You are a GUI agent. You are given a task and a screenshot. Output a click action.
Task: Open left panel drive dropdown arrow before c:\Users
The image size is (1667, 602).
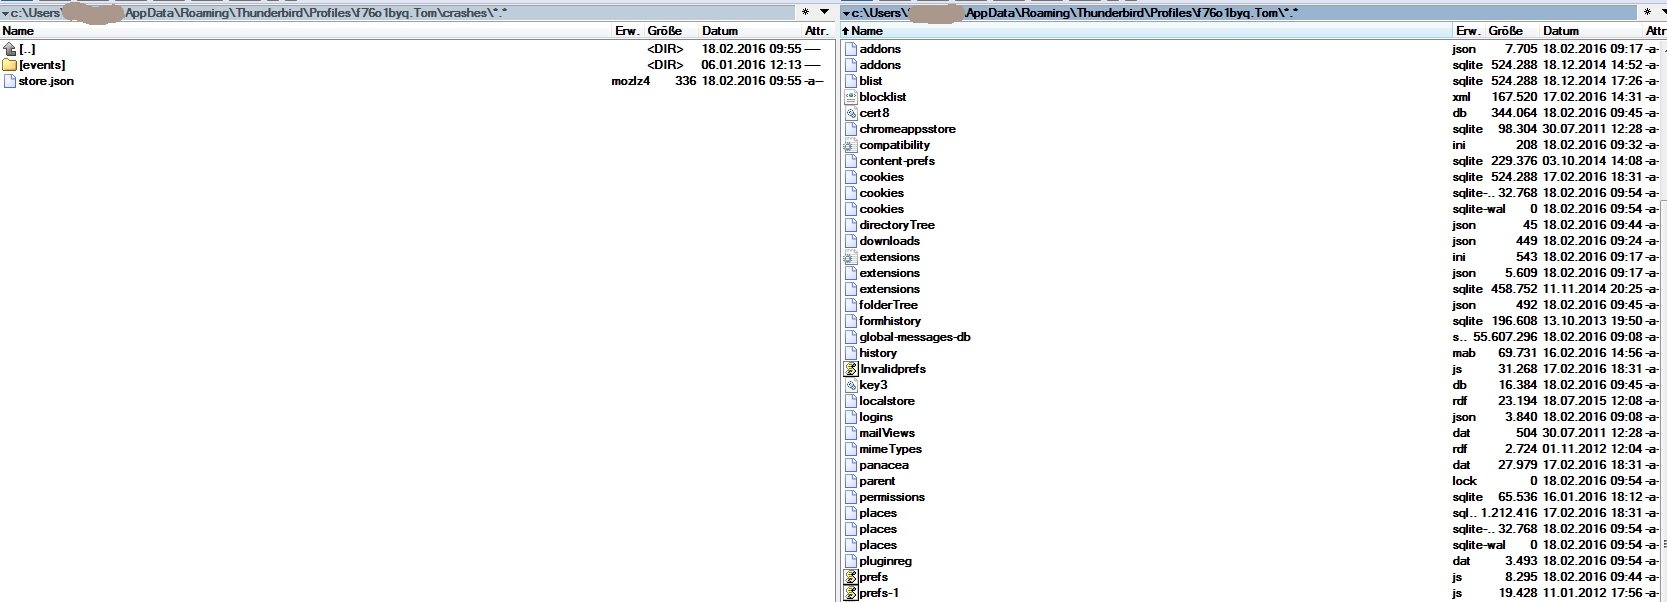tap(5, 13)
